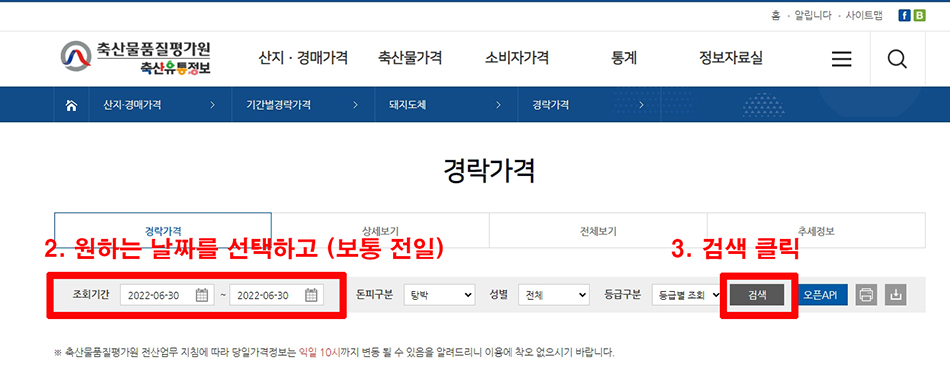Open end date calendar picker icon
950x377 pixels.
click(x=311, y=295)
